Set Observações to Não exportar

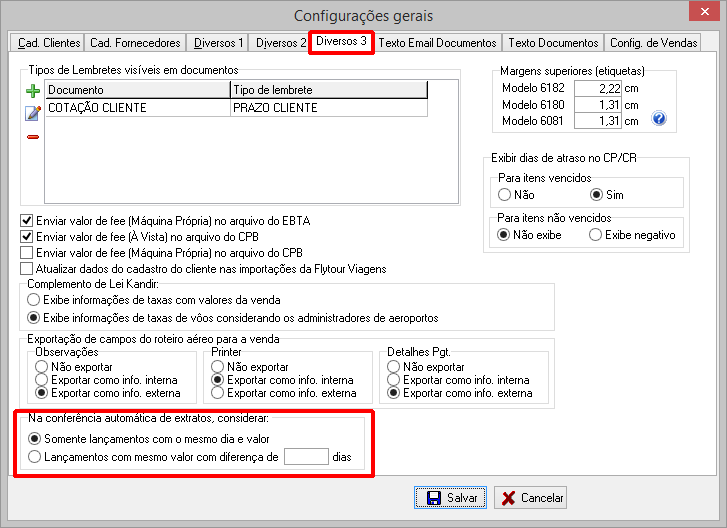click(x=42, y=367)
